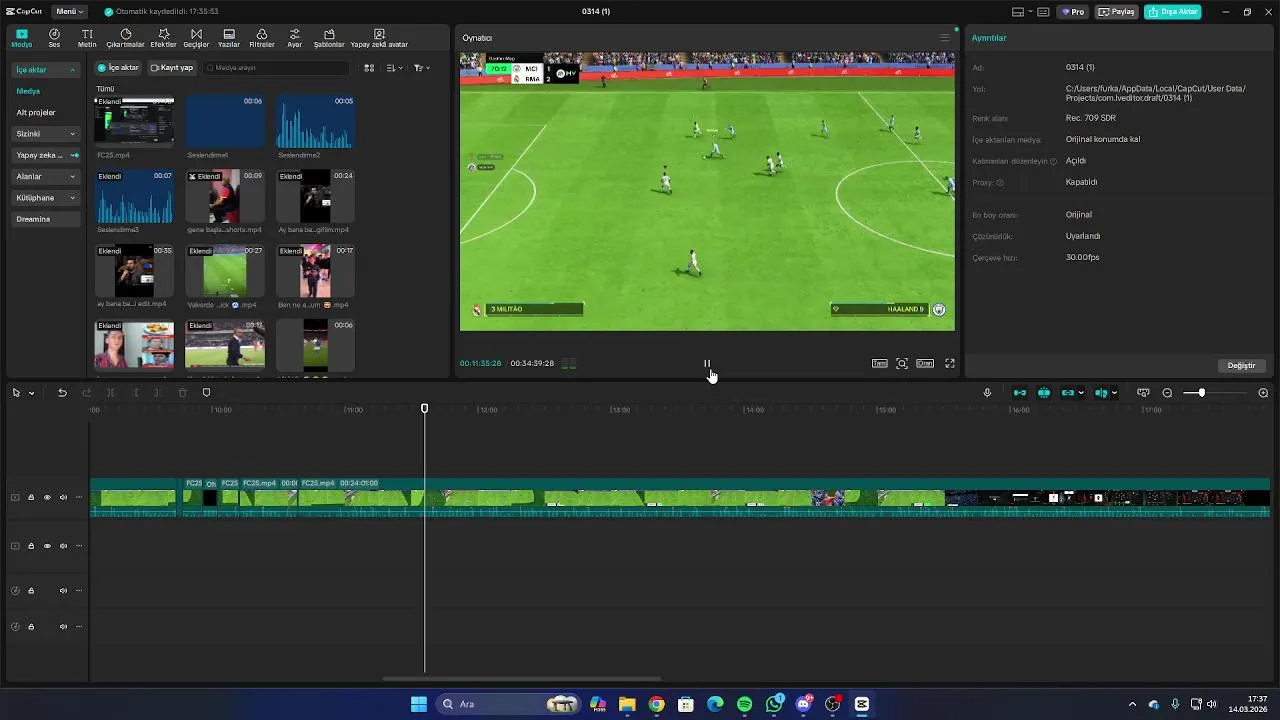Mute the main video track
The image size is (1280, 720).
63,497
